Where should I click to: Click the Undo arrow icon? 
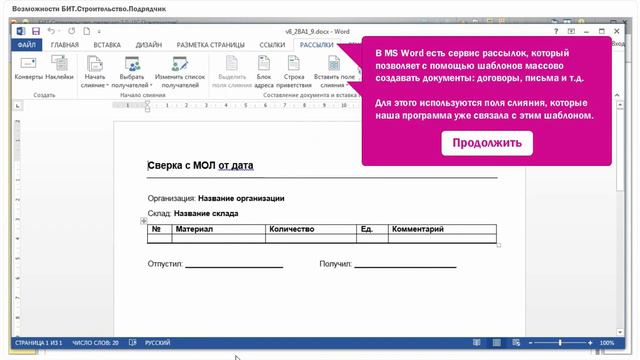pos(51,31)
